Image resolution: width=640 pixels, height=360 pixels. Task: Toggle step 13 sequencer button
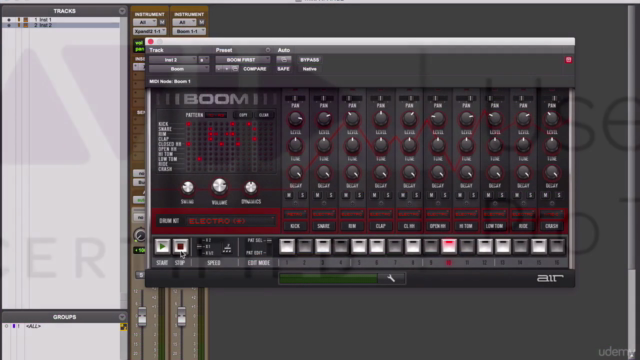503,246
